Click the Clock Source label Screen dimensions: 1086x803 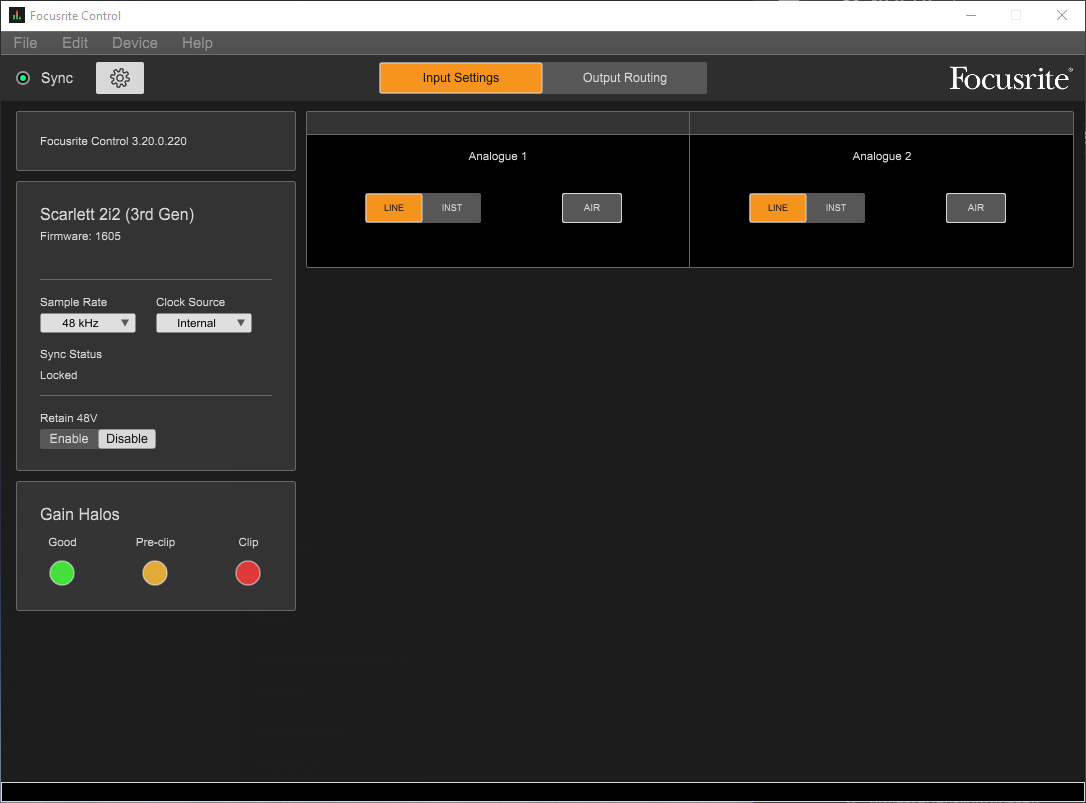(190, 302)
